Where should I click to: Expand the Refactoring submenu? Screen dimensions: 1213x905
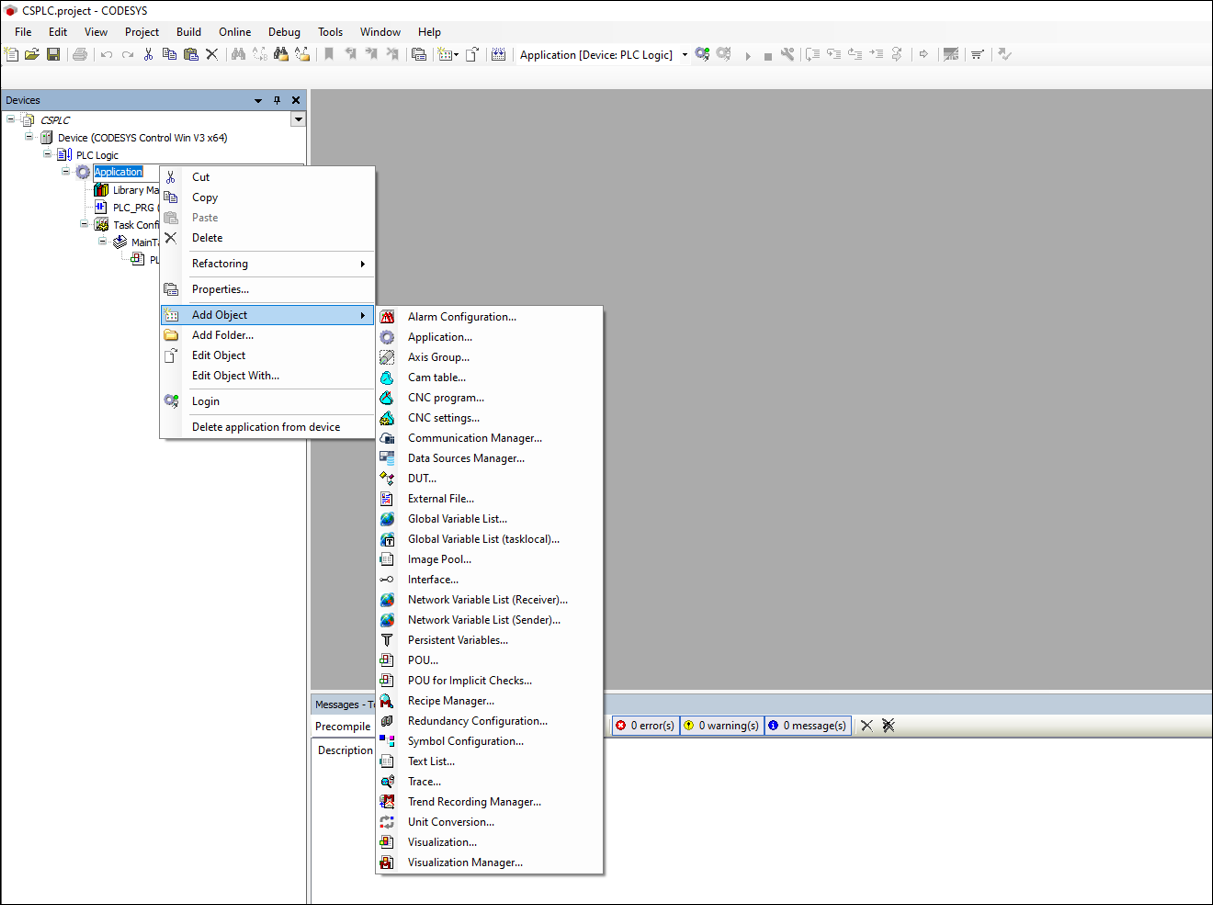tap(219, 263)
